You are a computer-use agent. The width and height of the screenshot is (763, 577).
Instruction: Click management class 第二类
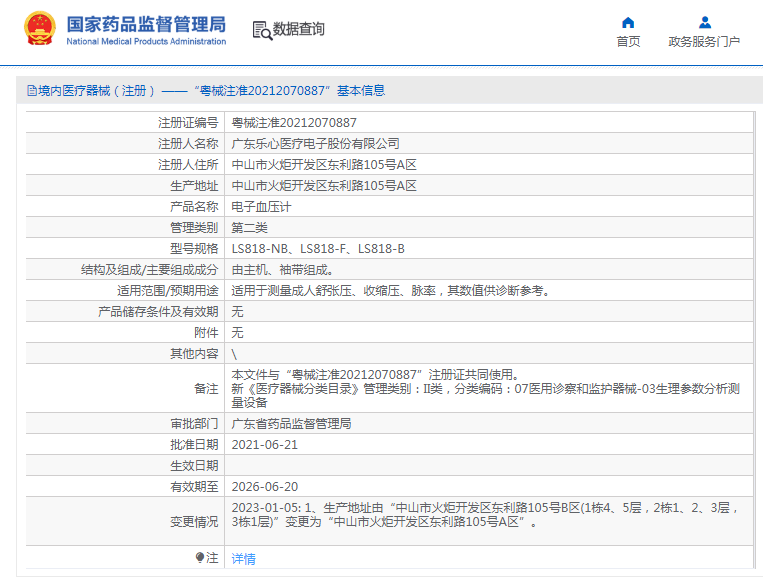[249, 228]
